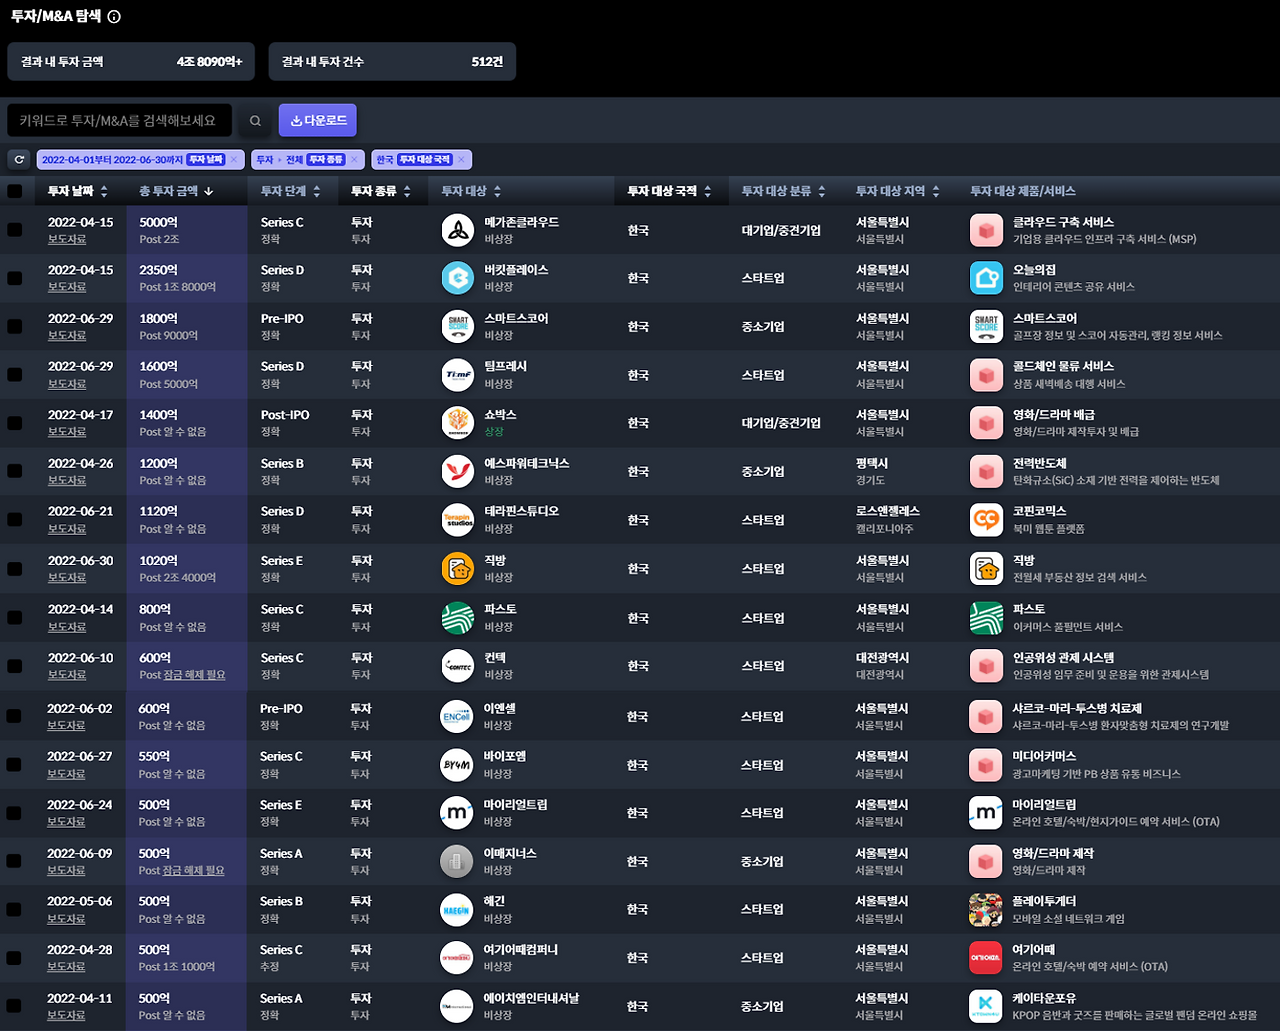Viewport: 1280px width, 1031px height.
Task: Open 보도자료 link in 쇼박스 row
Action: pos(67,432)
